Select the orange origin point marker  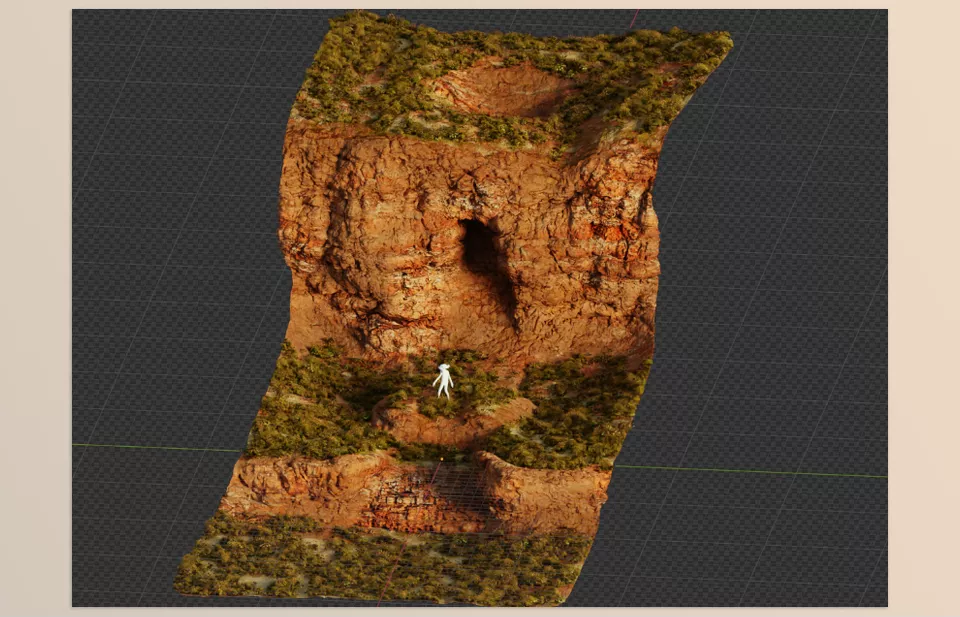(441, 458)
